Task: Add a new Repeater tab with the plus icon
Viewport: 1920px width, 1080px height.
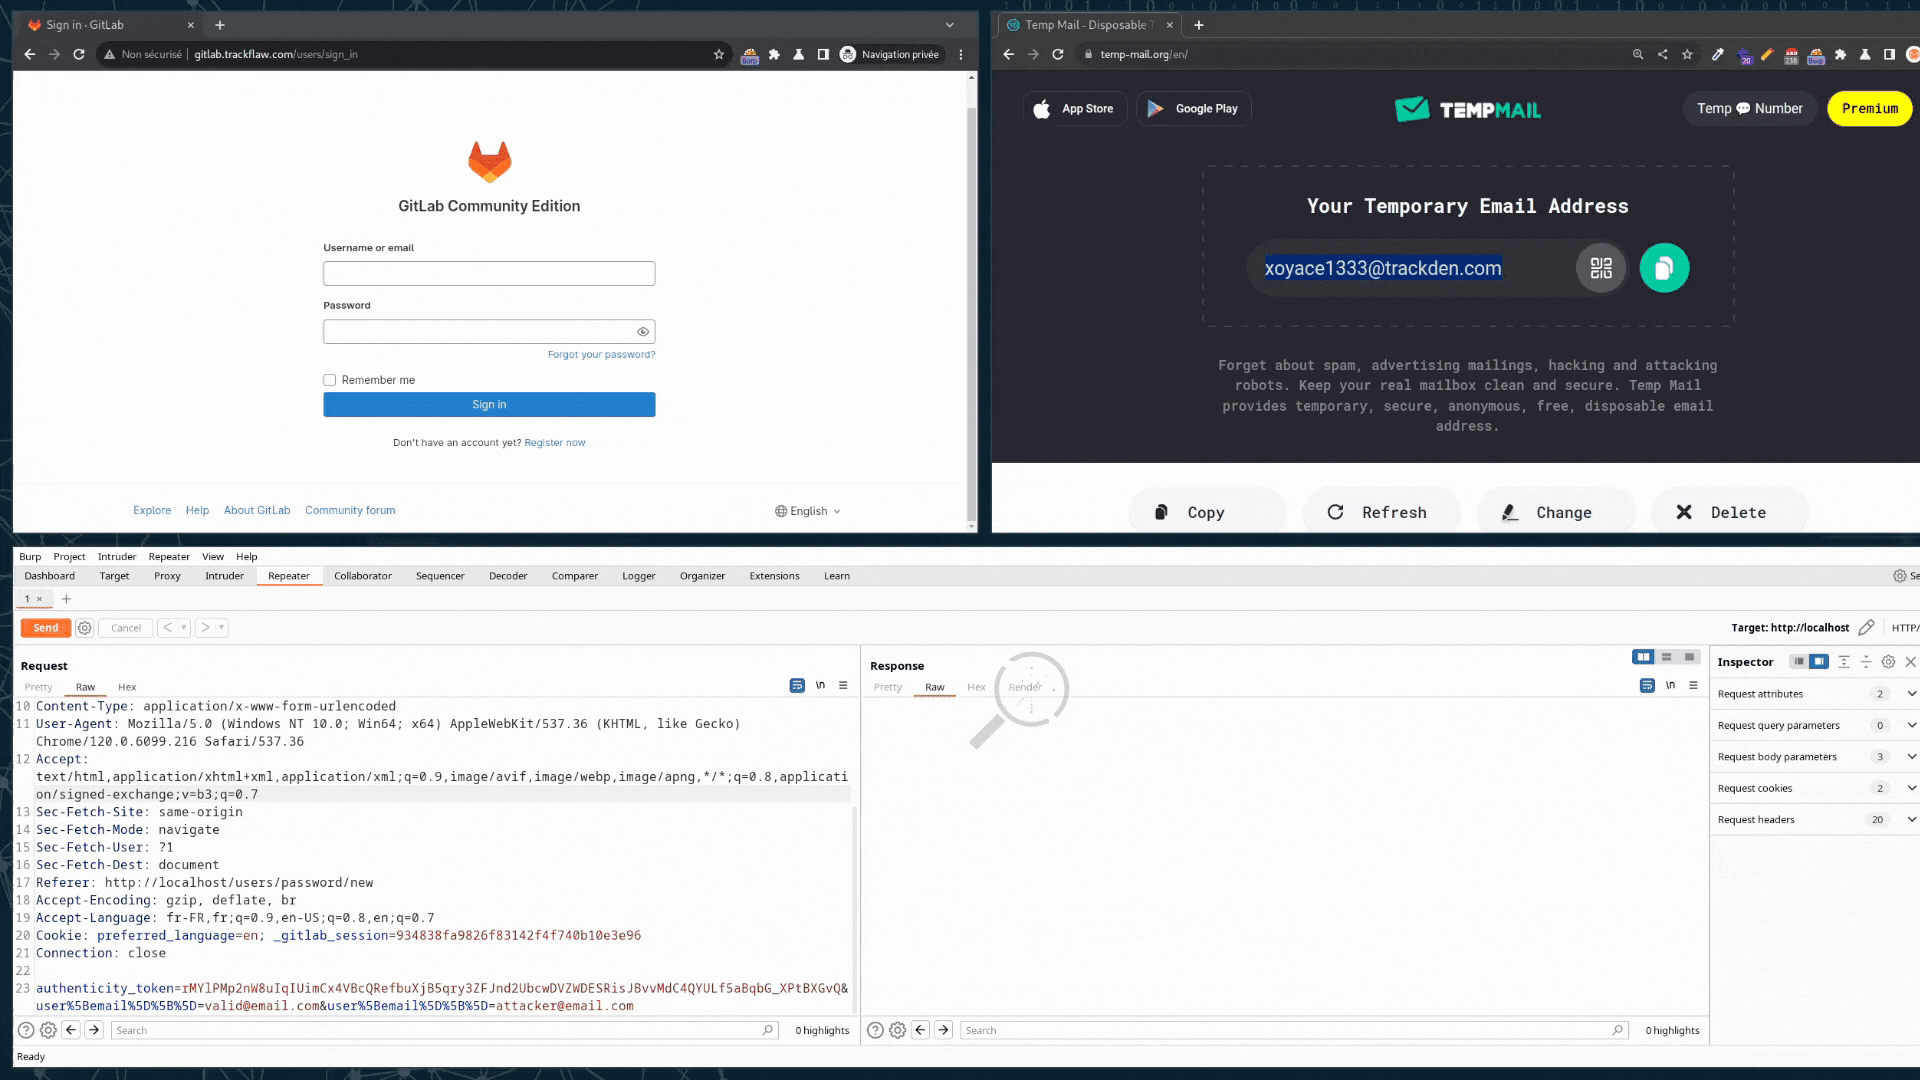Action: (x=66, y=599)
